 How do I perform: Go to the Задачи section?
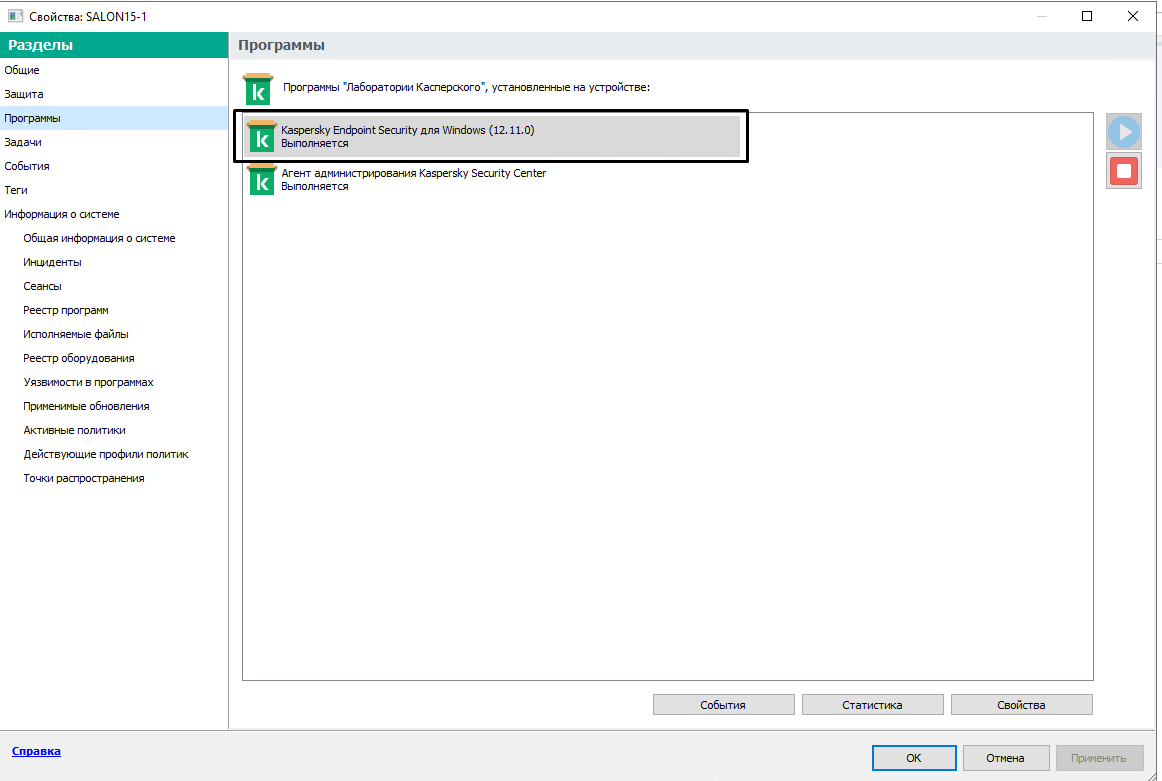[x=114, y=142]
